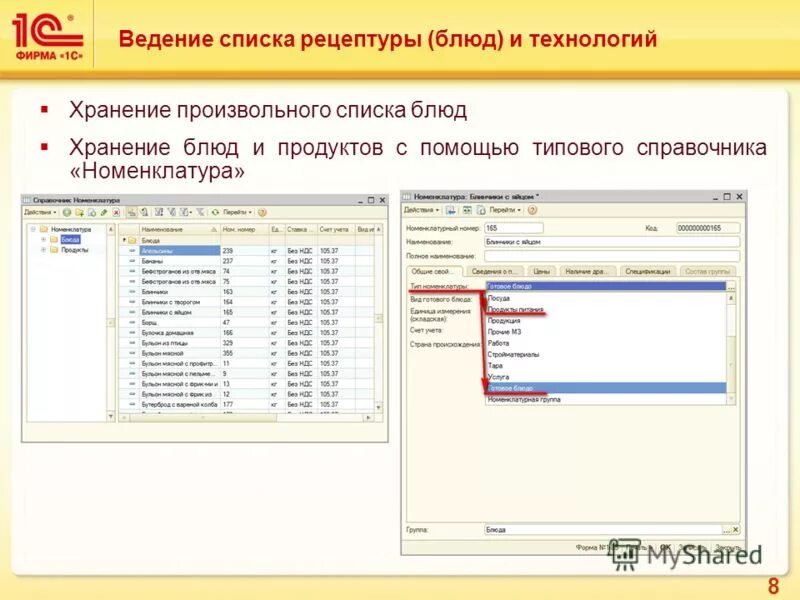Click the Ном. номер column header

244,230
